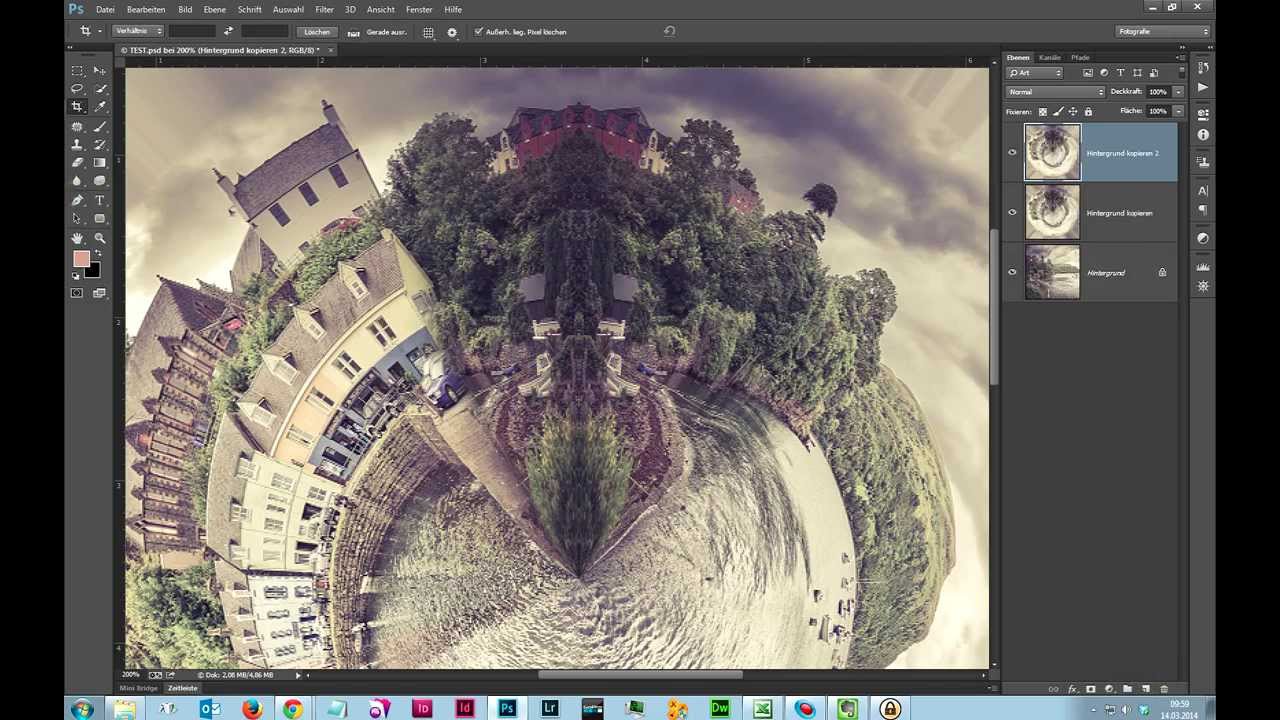
Task: Open the Normal blend mode dropdown
Action: point(1055,92)
